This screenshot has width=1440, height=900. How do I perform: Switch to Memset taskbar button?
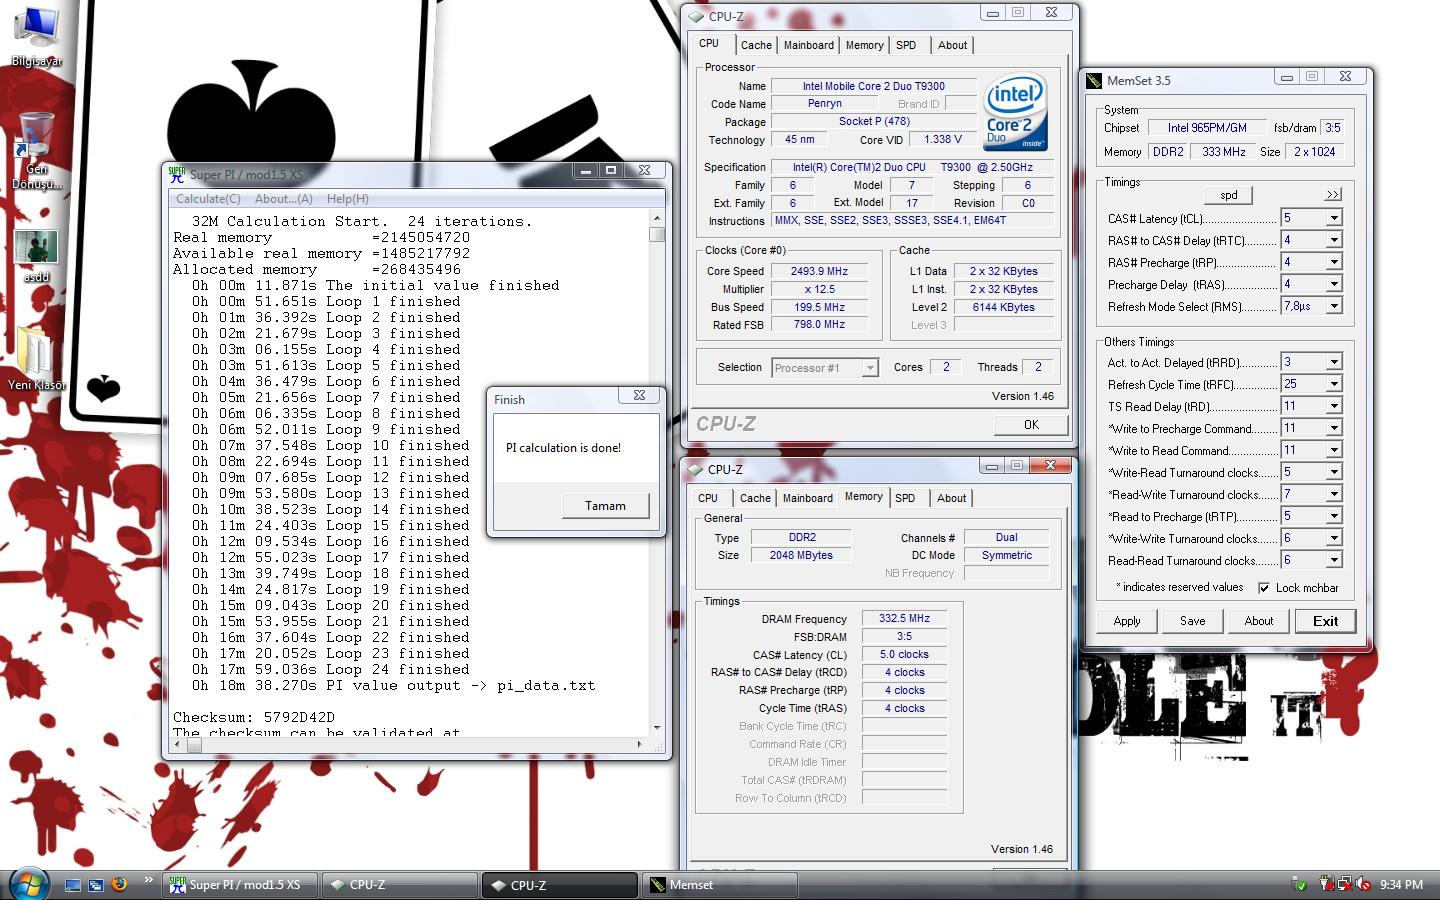click(x=720, y=885)
